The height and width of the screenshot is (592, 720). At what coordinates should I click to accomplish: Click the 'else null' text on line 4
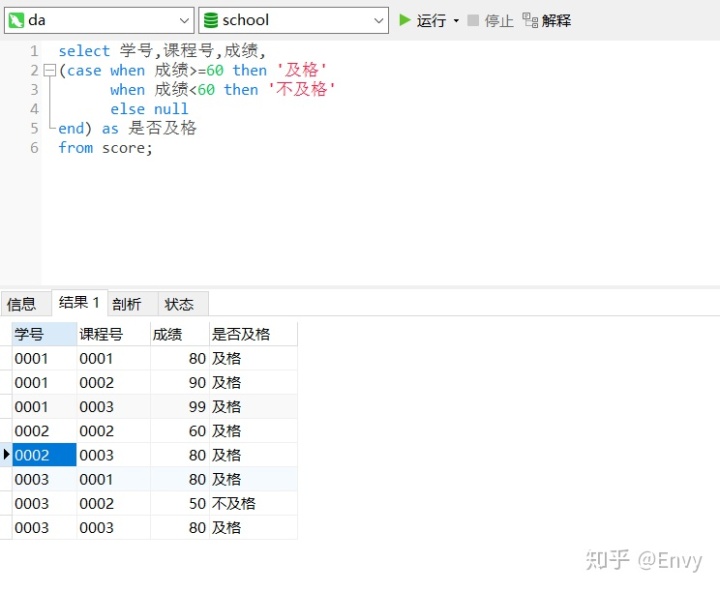tap(149, 109)
